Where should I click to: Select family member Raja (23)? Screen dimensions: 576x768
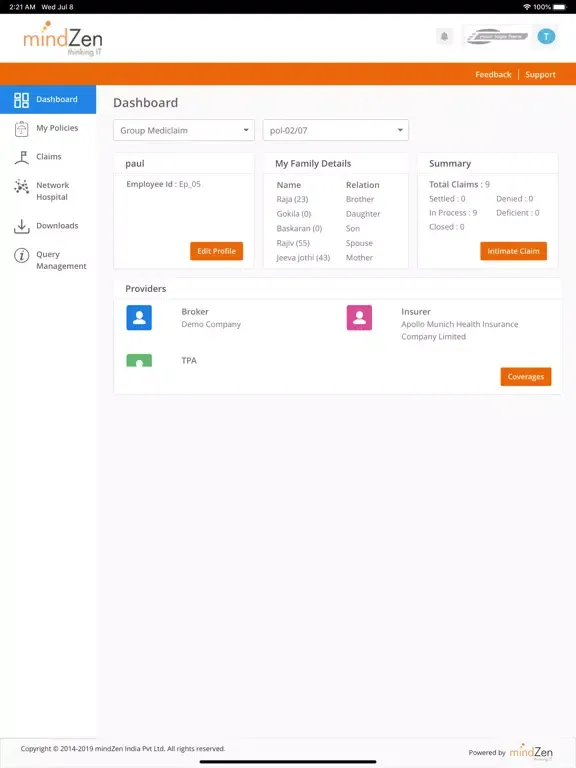[x=292, y=199]
